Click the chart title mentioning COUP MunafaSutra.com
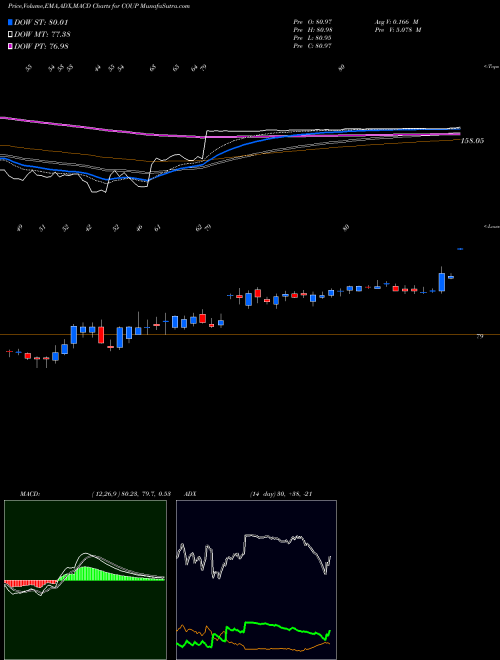Image resolution: width=500 pixels, height=660 pixels. 99,6
